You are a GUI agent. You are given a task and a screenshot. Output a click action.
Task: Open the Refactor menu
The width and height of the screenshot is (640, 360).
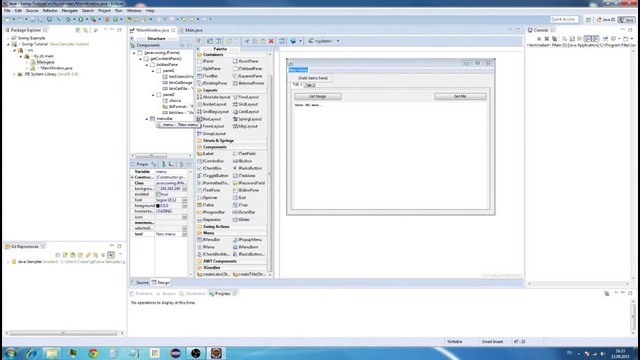coord(50,11)
